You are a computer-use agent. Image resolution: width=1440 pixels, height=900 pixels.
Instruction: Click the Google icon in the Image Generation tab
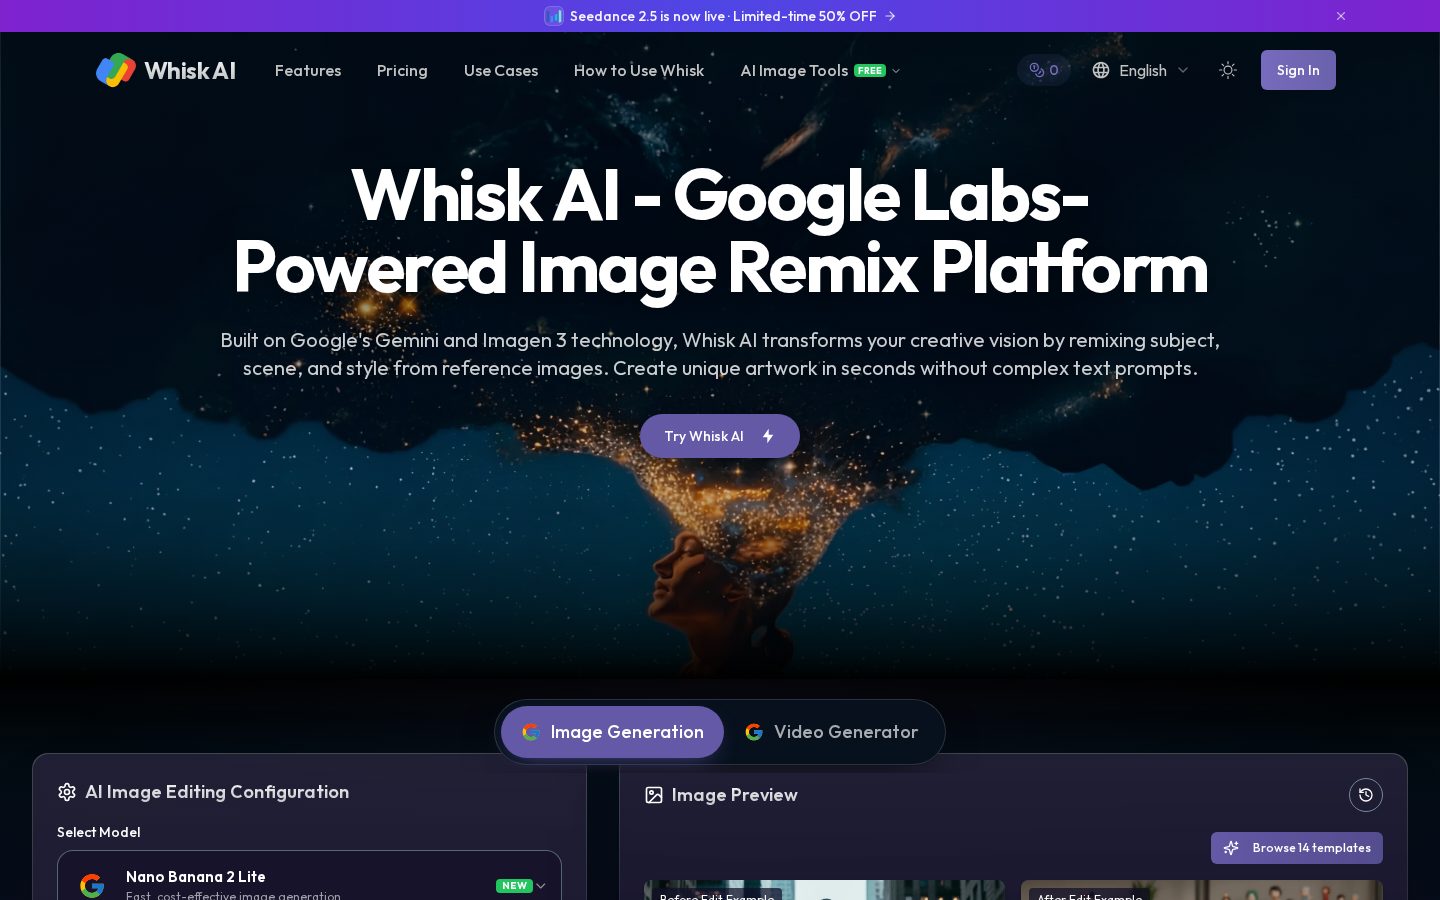[x=531, y=732]
